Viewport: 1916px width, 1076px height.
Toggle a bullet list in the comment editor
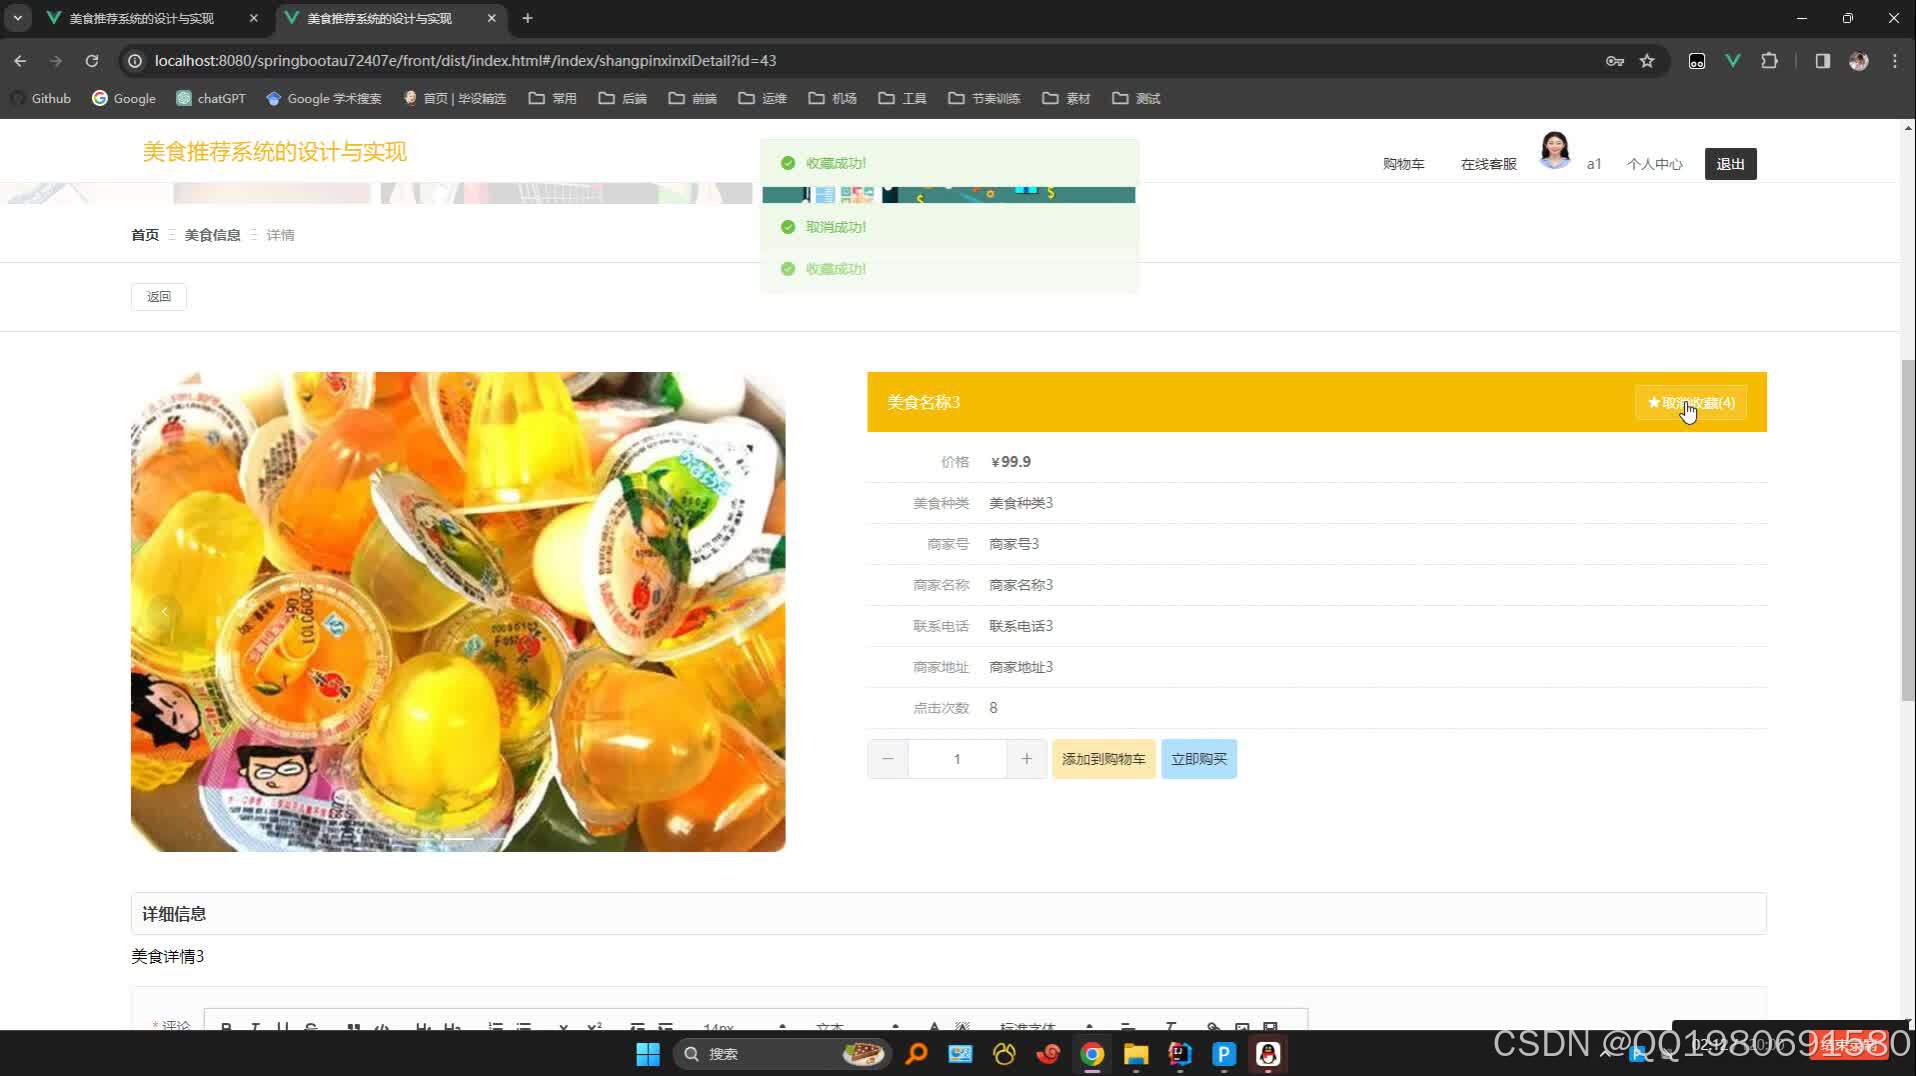pyautogui.click(x=522, y=1028)
